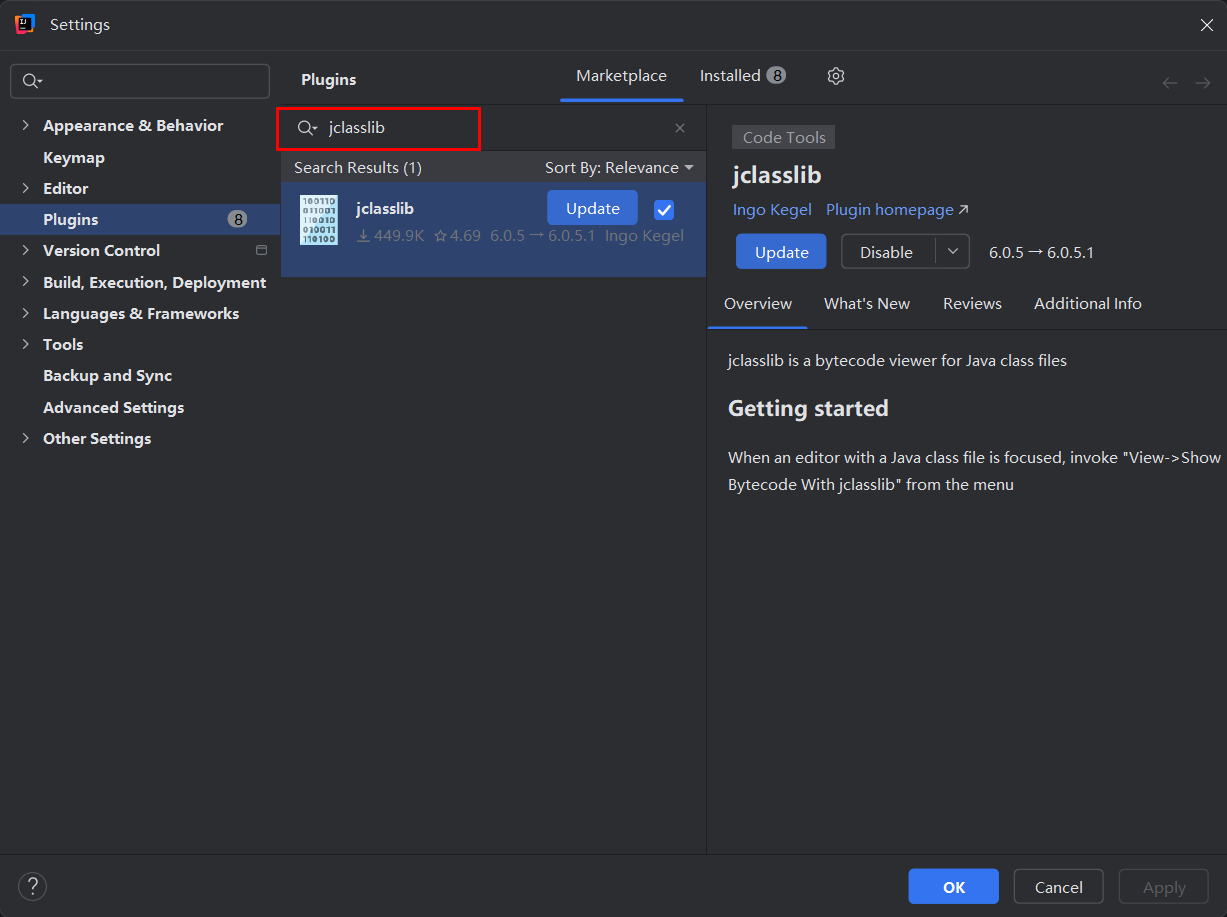Expand the Tools settings section
Screen dimensions: 1227x917
[x=26, y=344]
